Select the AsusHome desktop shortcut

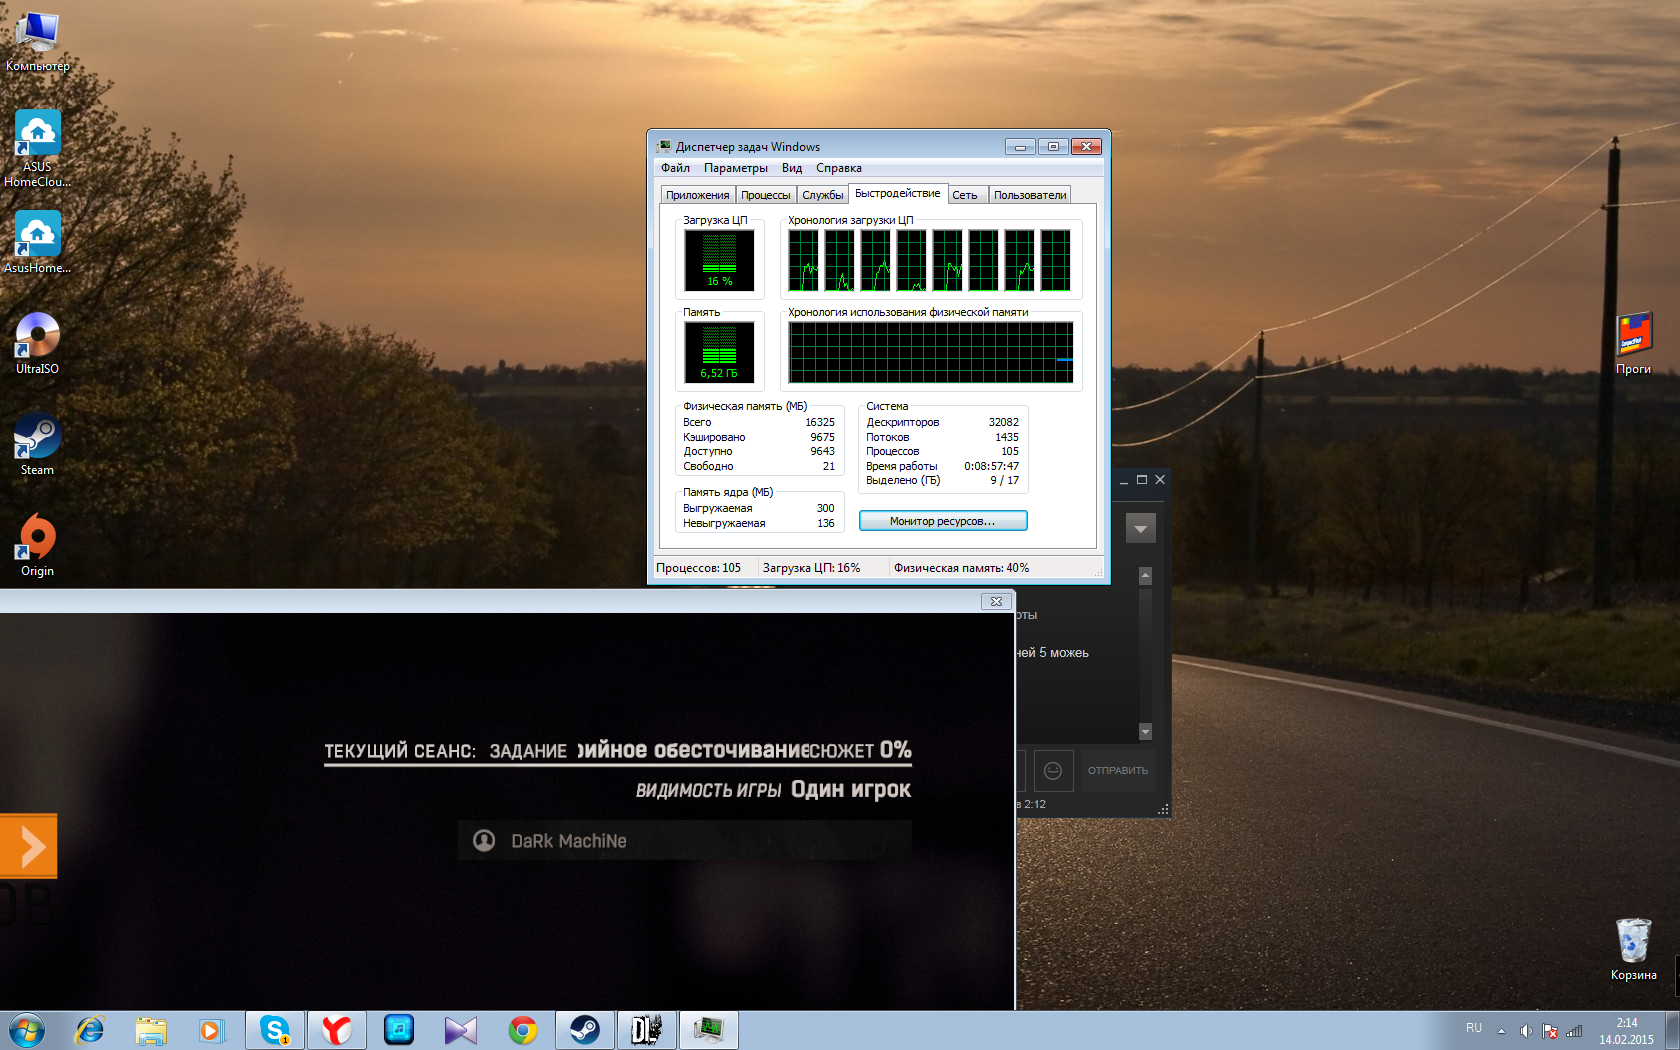pos(37,242)
